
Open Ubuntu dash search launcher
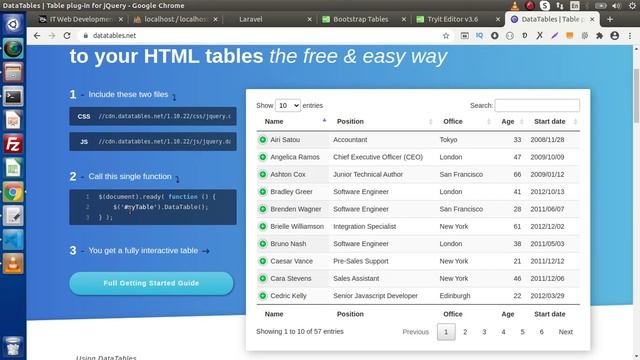(x=13, y=24)
